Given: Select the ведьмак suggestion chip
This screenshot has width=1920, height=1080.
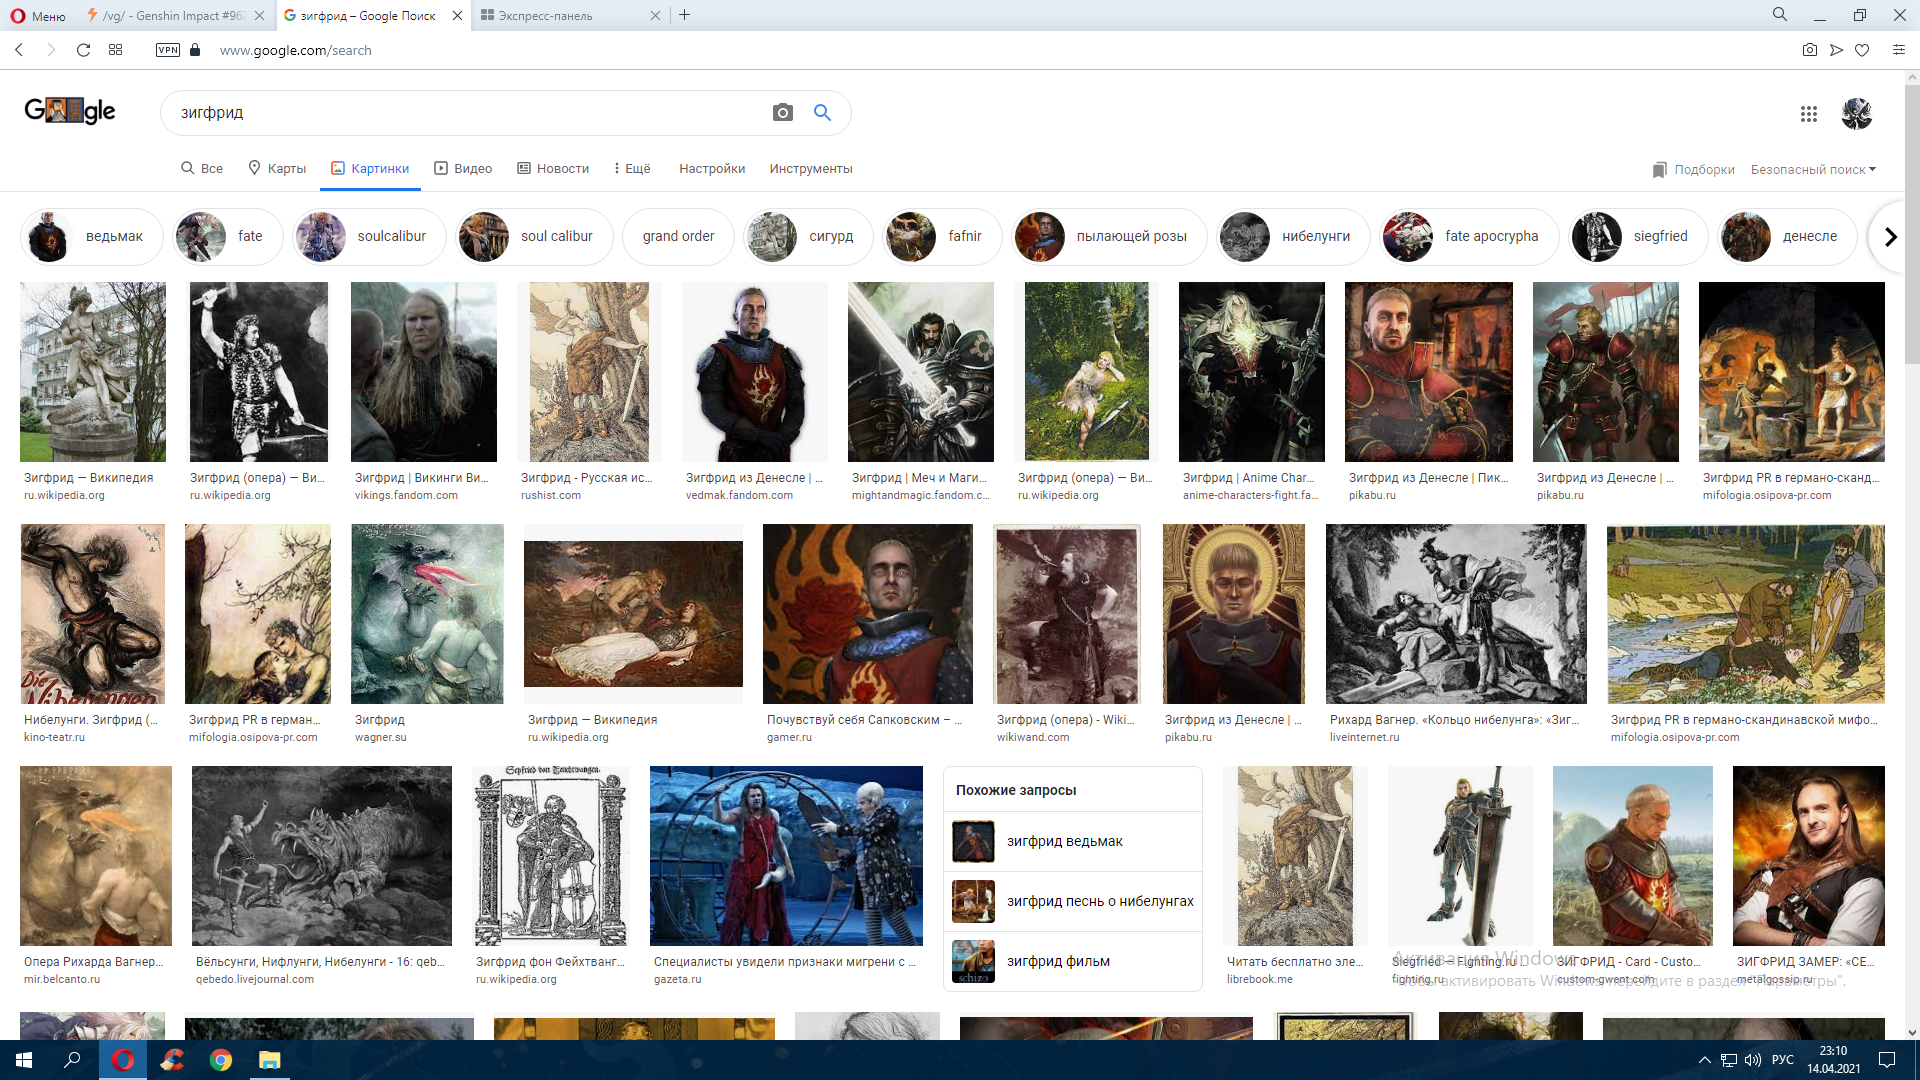Looking at the screenshot, I should point(92,237).
